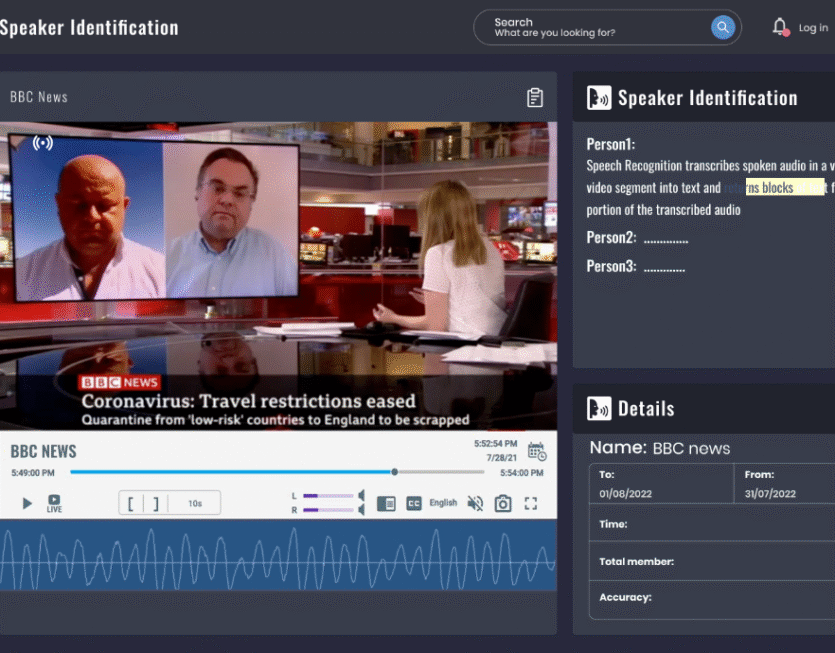
Task: Open the calendar date-time picker
Action: coord(537,451)
